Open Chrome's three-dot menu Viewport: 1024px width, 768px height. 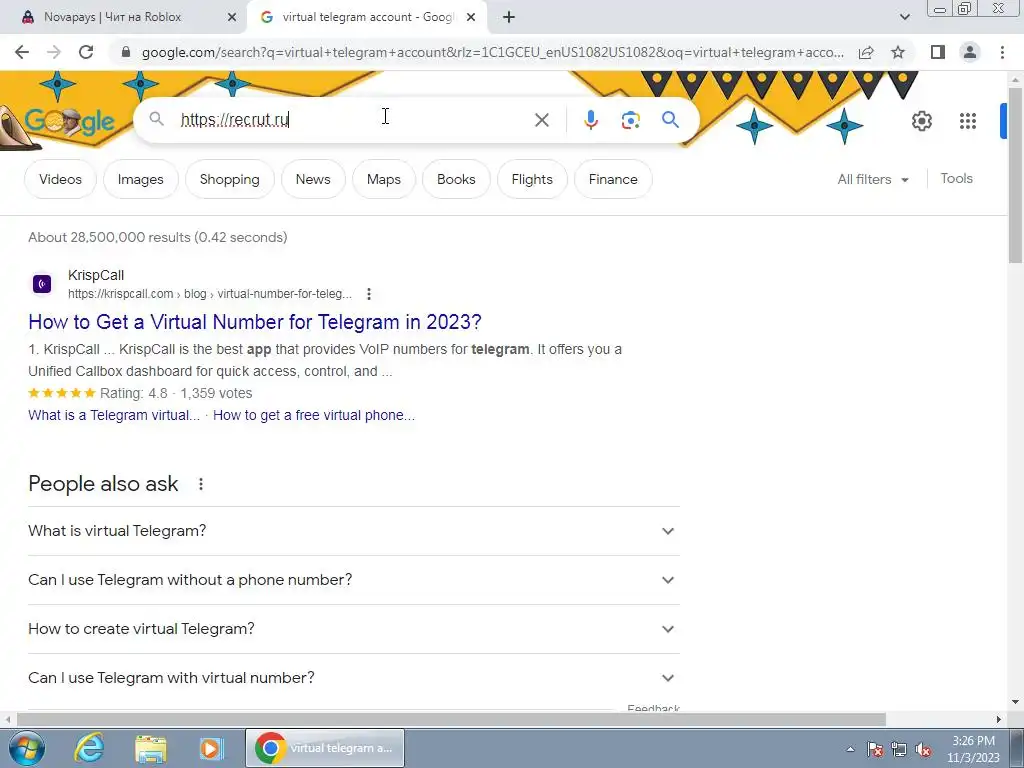[x=1002, y=52]
